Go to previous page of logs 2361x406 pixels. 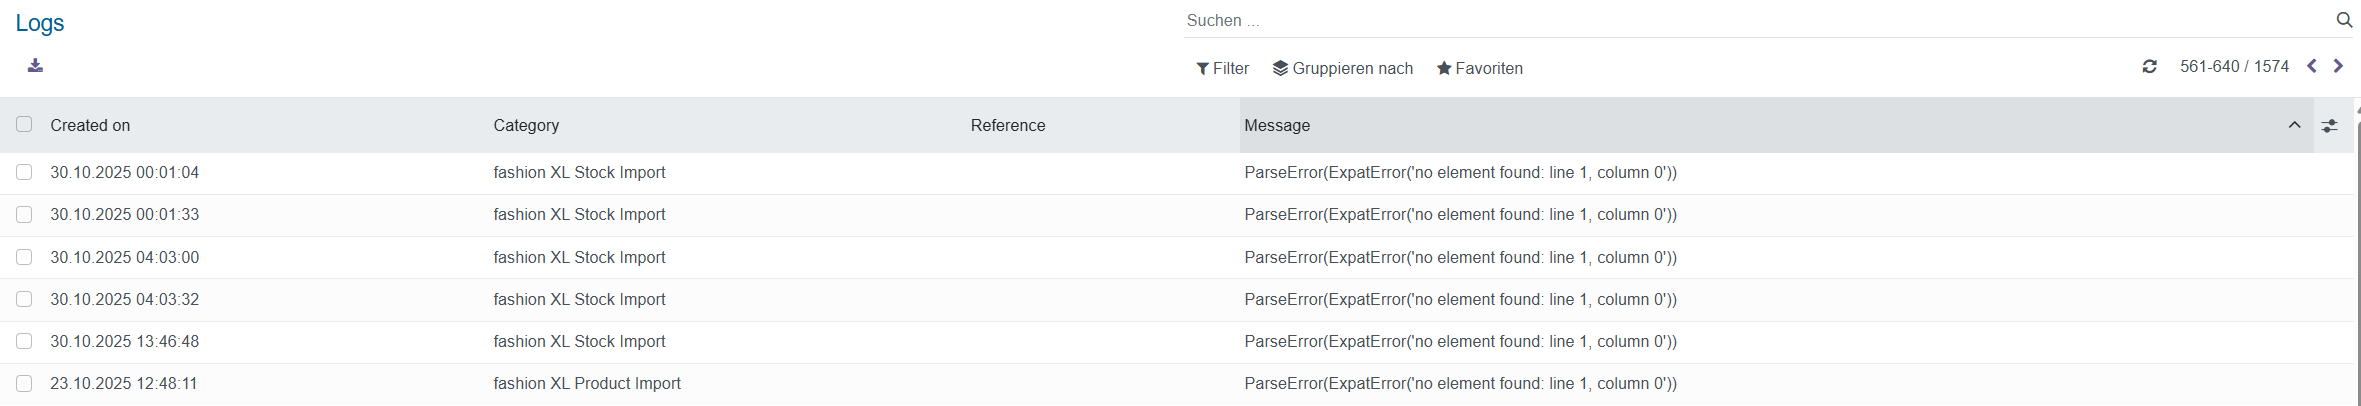2312,66
